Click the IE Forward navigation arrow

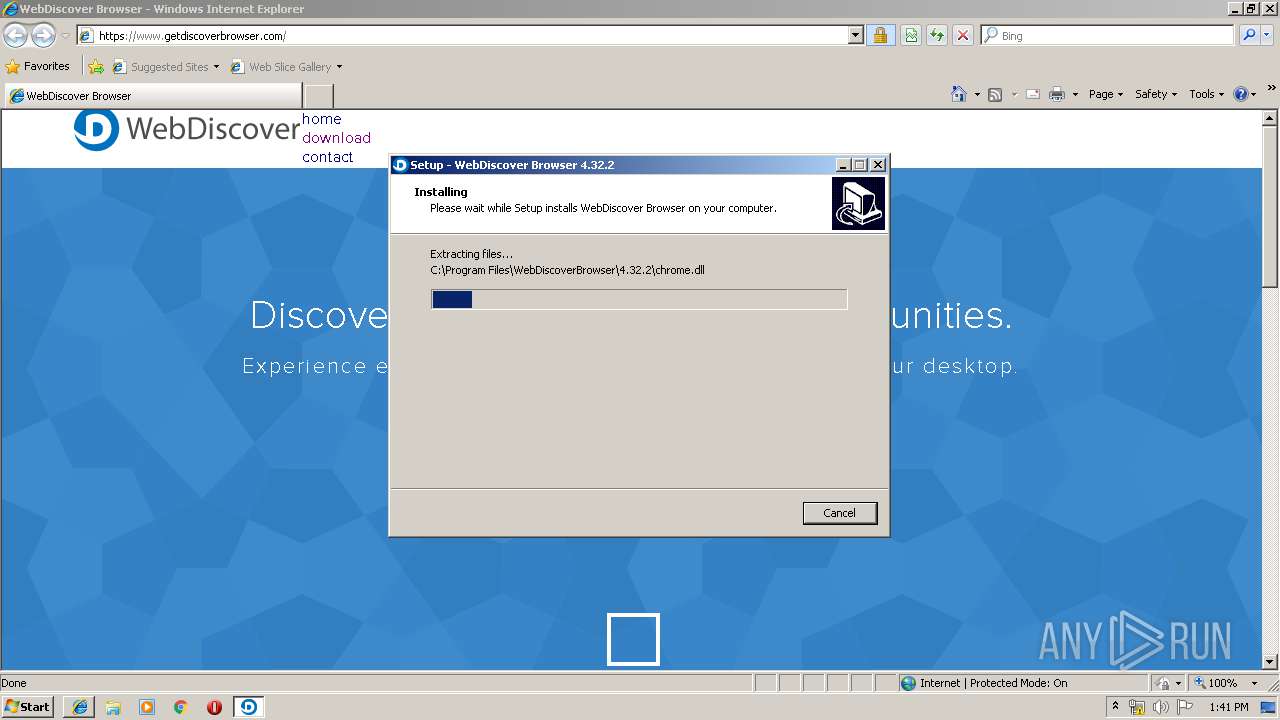(43, 36)
